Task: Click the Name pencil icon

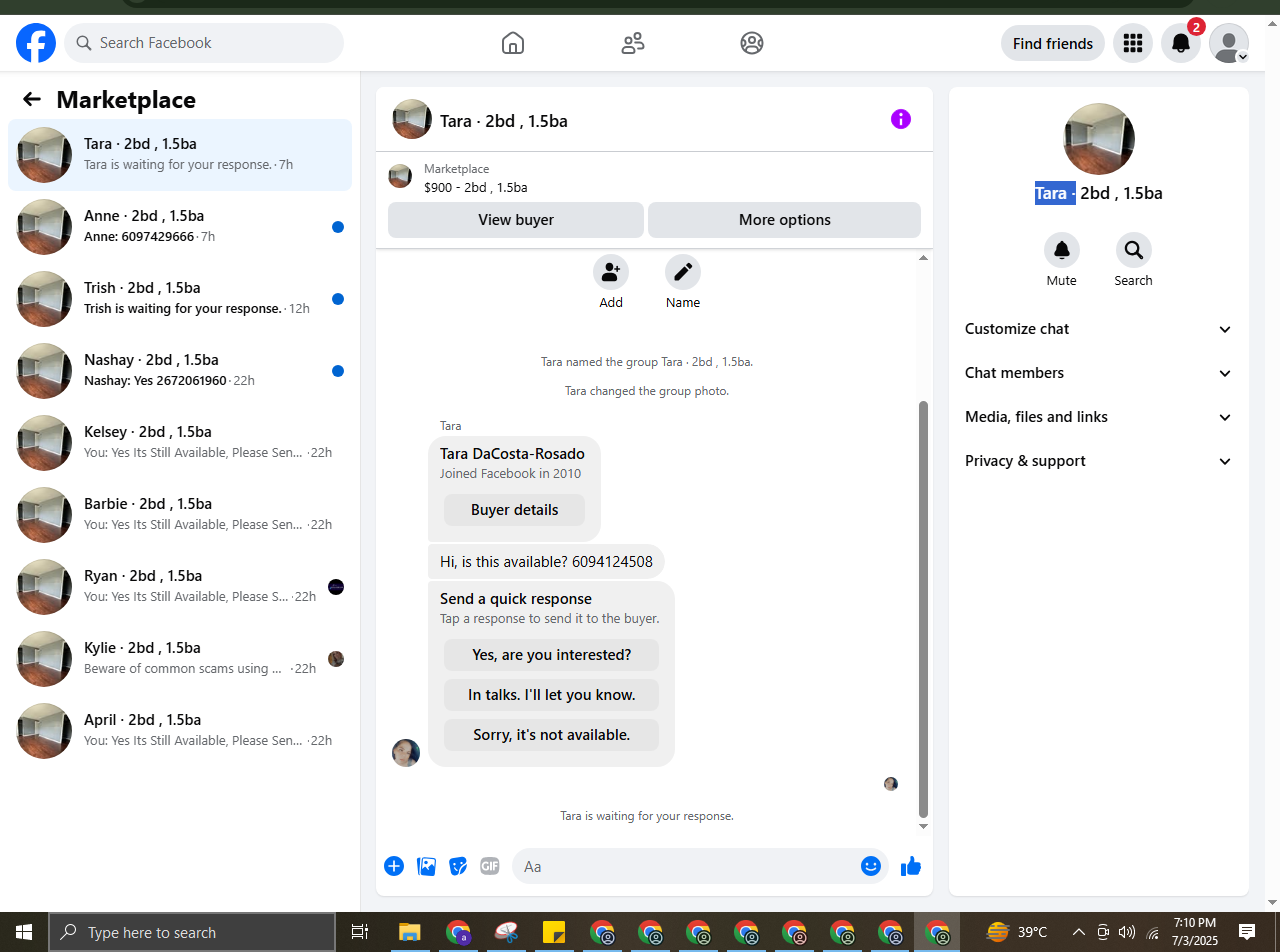Action: [x=683, y=272]
